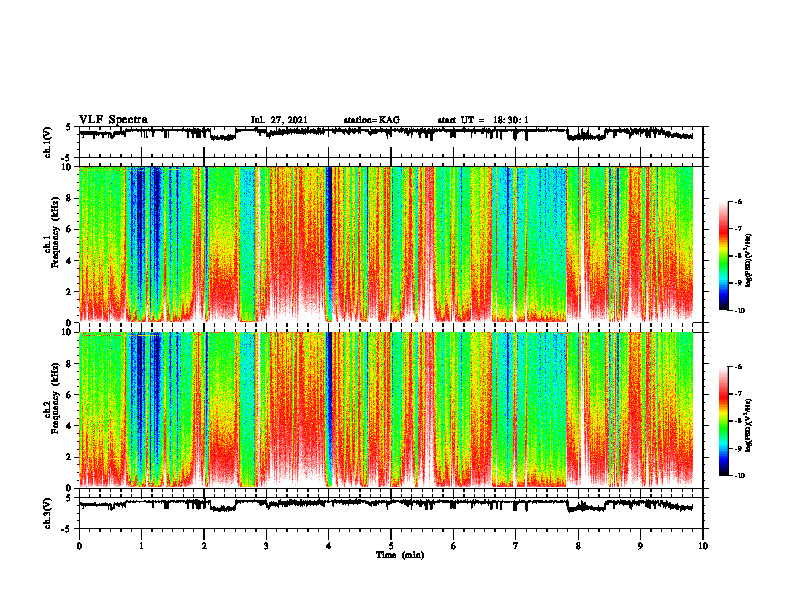Screen dimensions: 792x612
Task: Click the "station=KAG" header label
Action: 371,120
